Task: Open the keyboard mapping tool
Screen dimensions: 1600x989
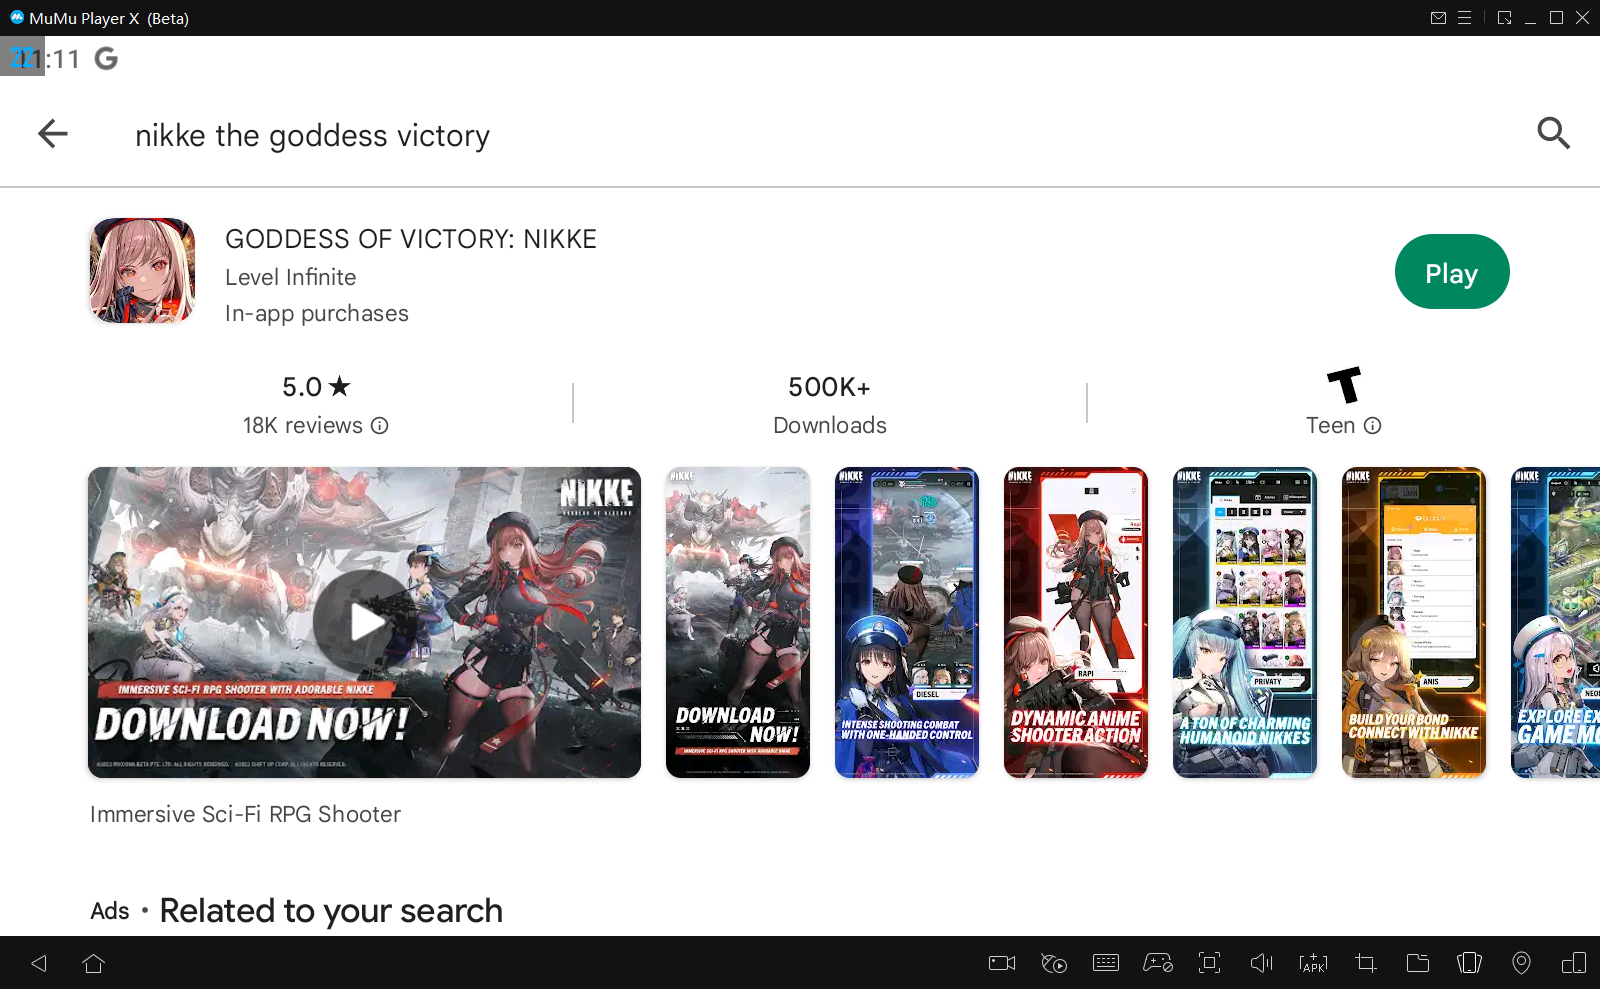Action: pos(1106,963)
